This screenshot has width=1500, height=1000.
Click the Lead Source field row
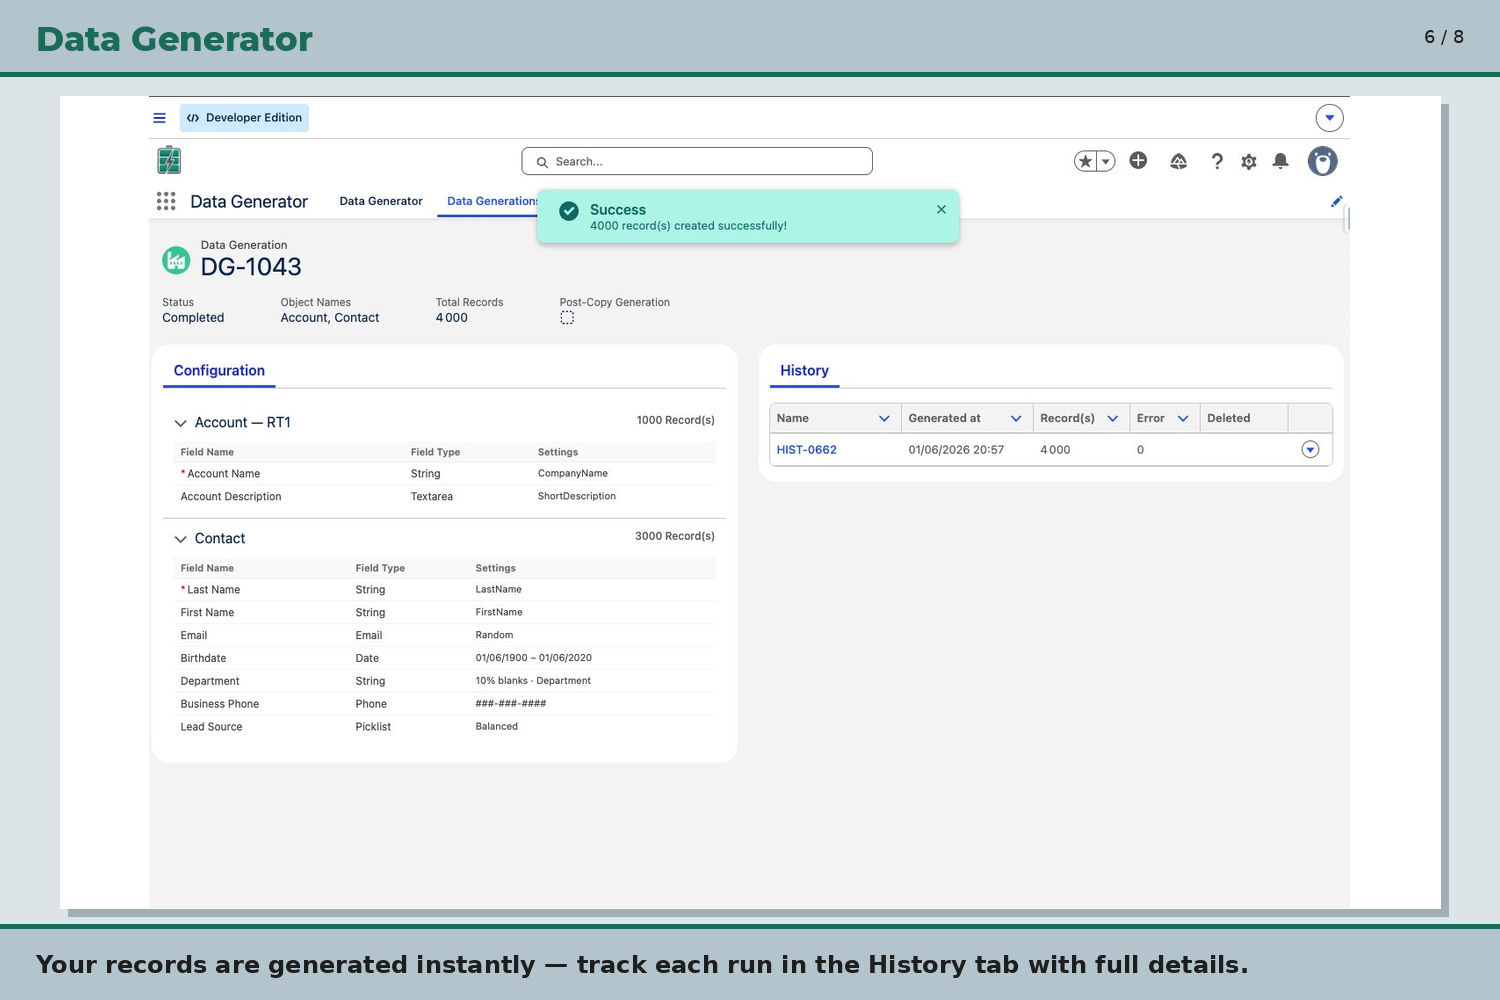coord(444,727)
